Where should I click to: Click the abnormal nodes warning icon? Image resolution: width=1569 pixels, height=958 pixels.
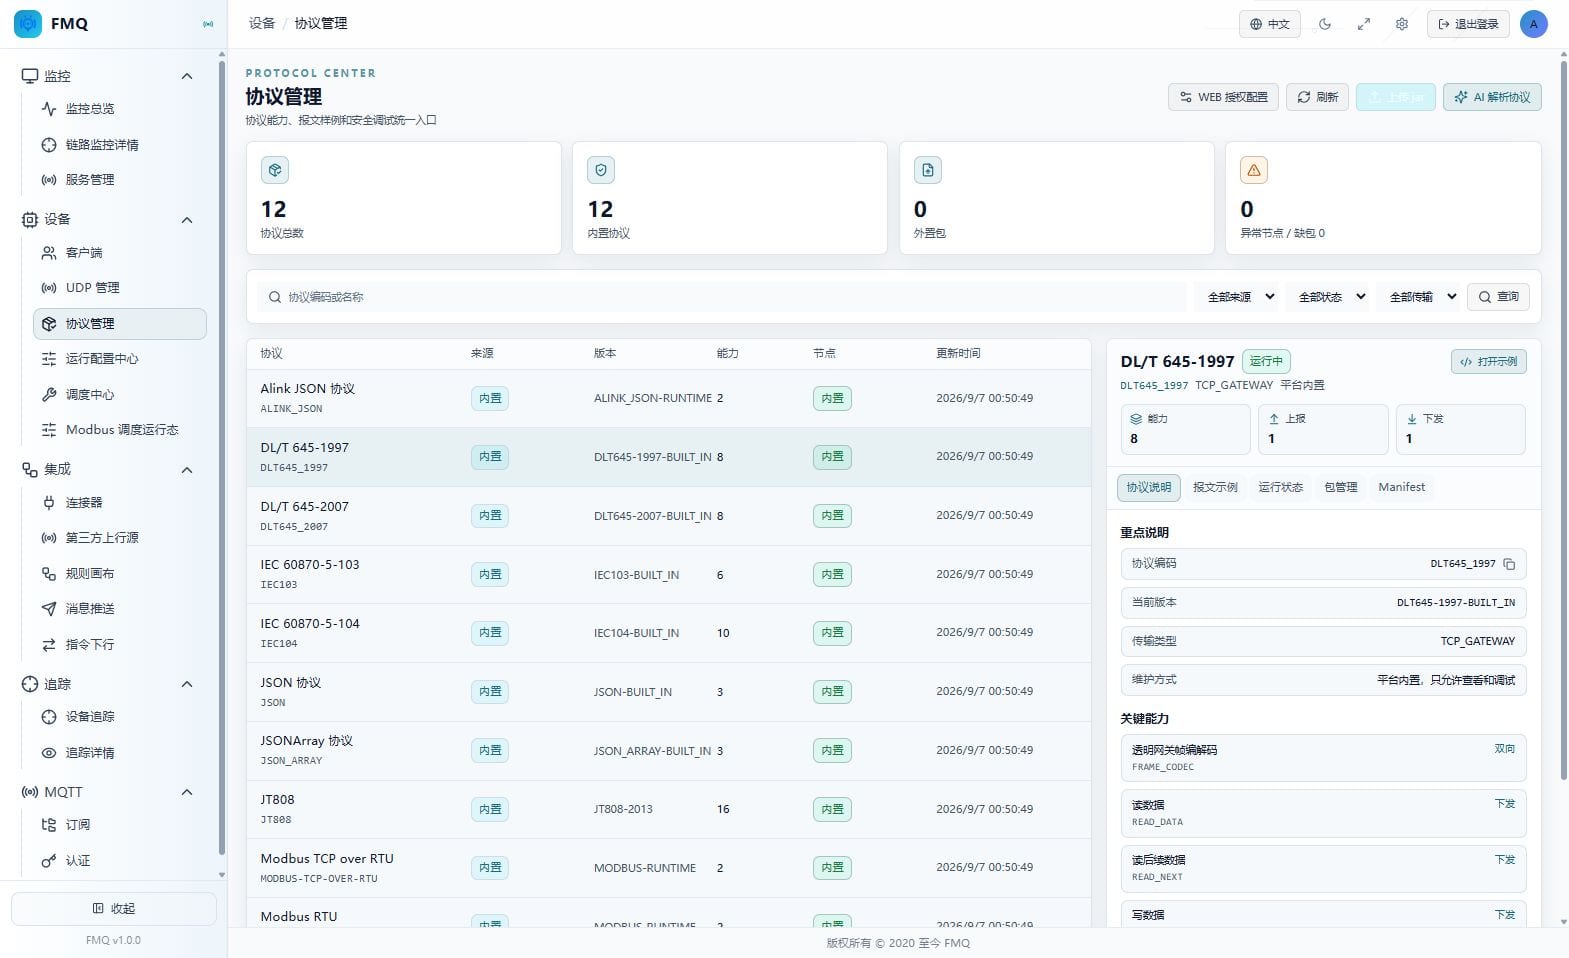[1254, 170]
